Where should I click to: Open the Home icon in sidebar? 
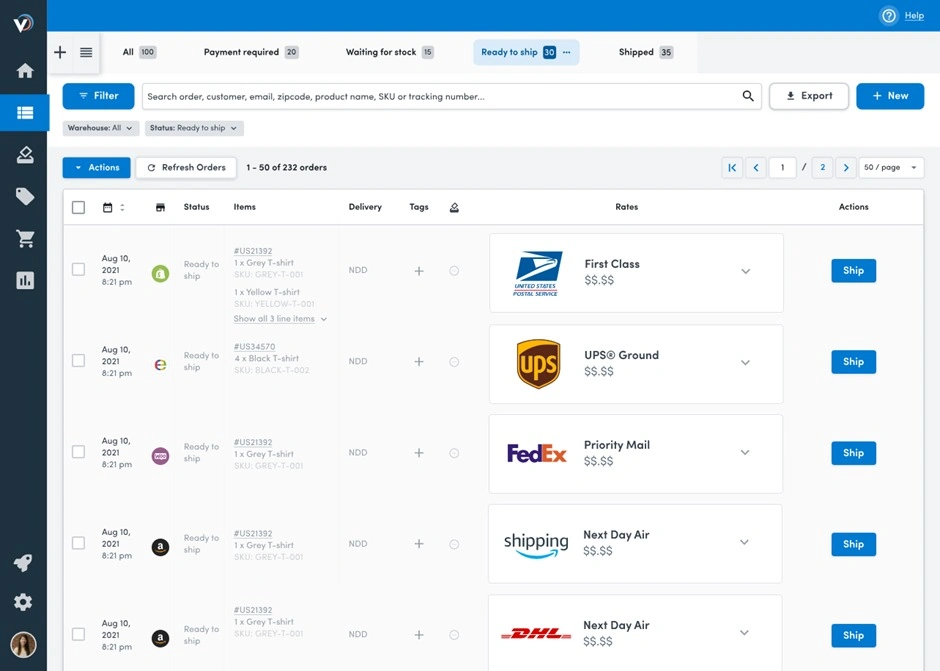click(x=24, y=70)
